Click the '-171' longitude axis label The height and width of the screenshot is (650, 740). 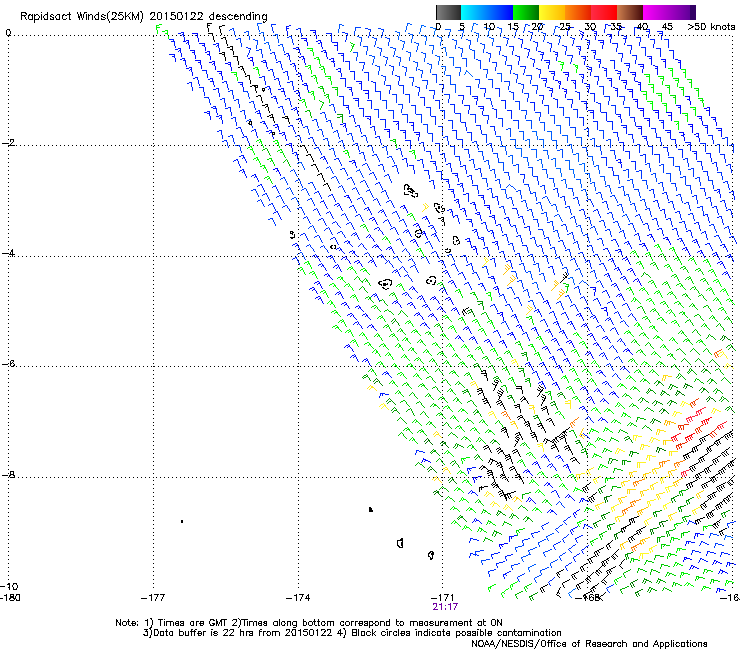point(443,598)
